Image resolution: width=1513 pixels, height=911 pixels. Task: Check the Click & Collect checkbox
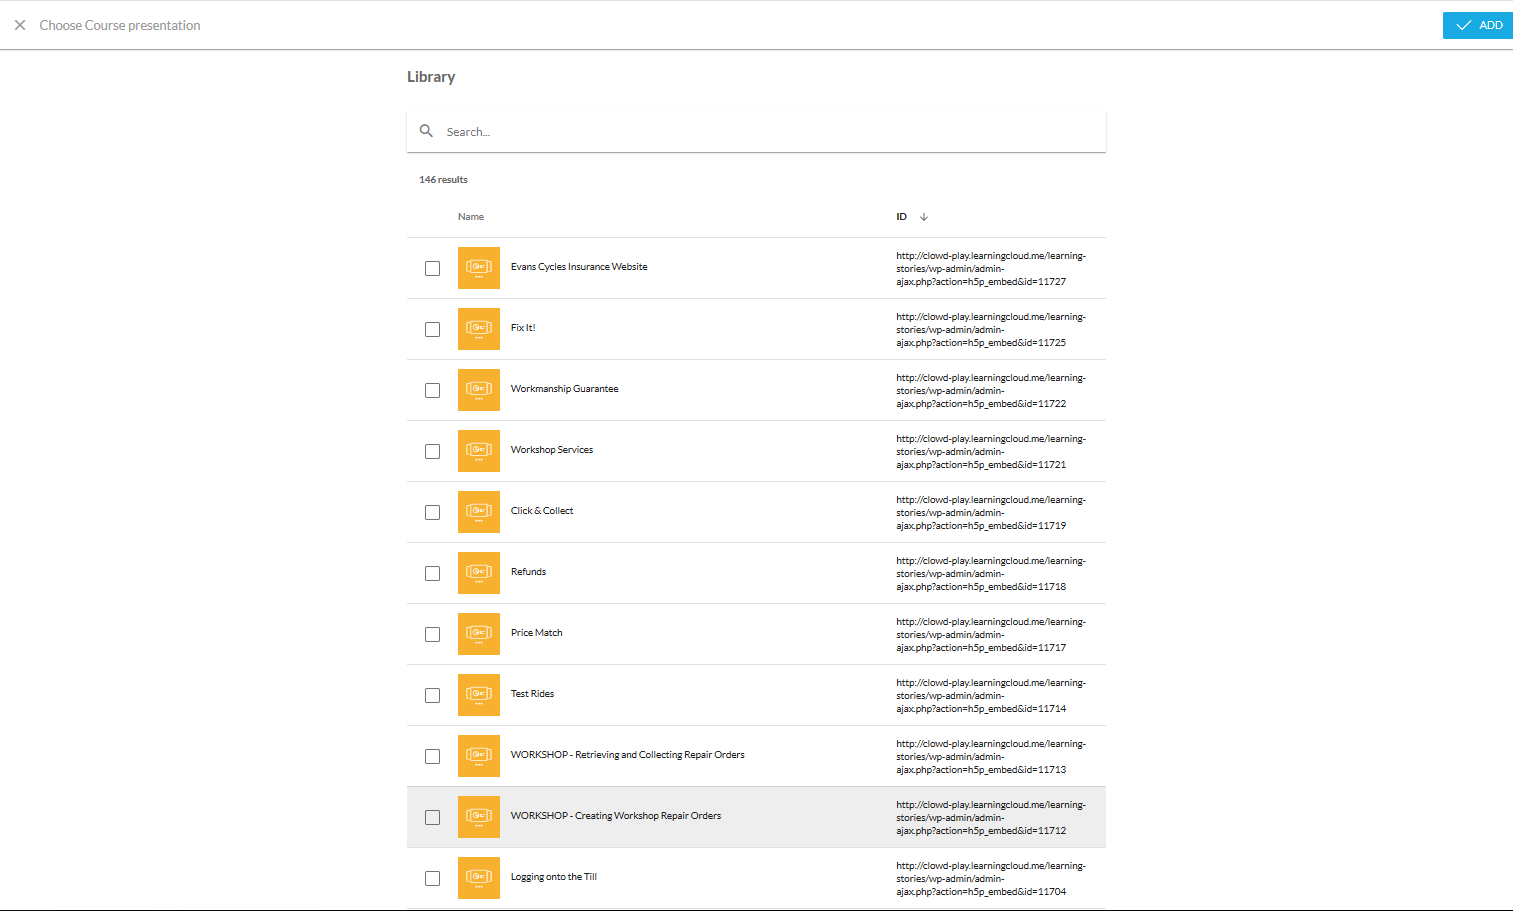tap(432, 512)
